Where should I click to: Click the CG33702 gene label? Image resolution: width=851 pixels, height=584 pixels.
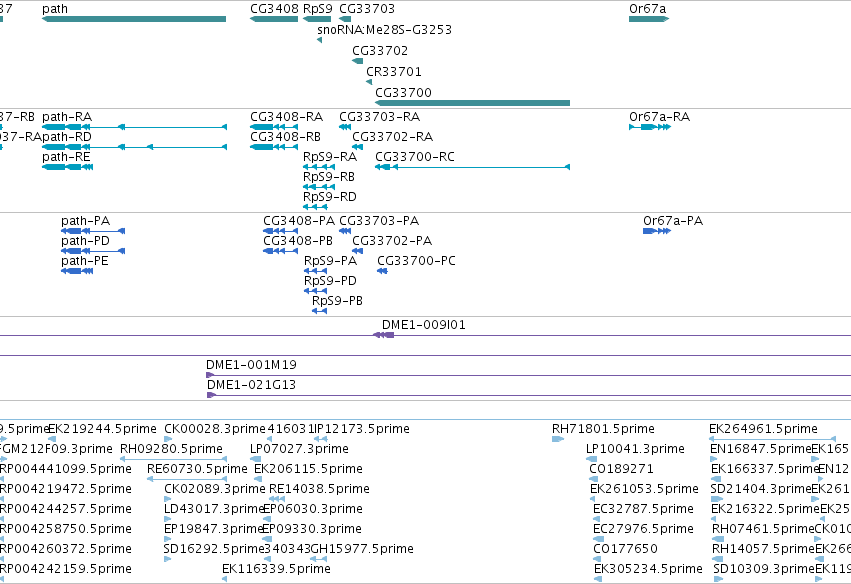(x=380, y=50)
